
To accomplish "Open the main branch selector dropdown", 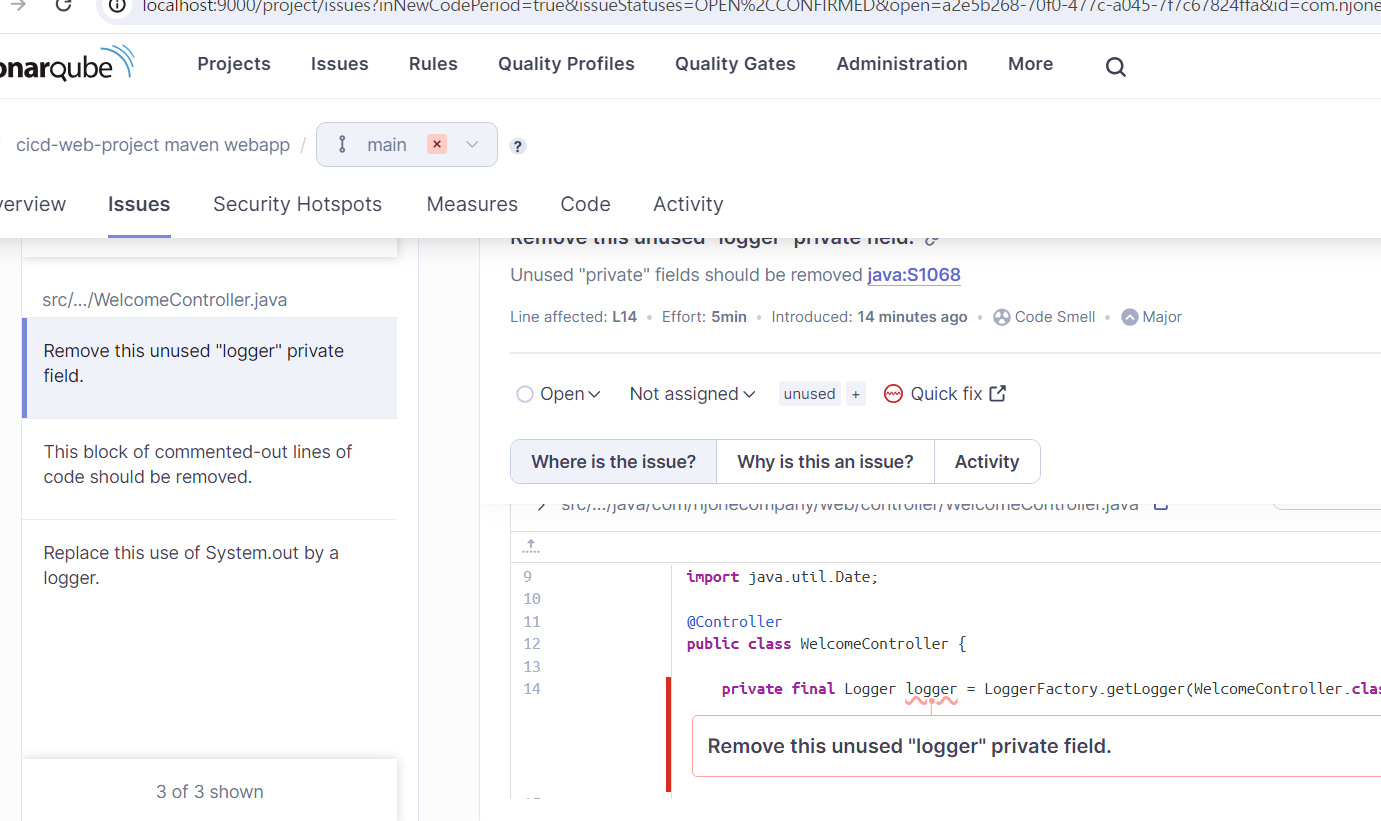I will pyautogui.click(x=407, y=145).
